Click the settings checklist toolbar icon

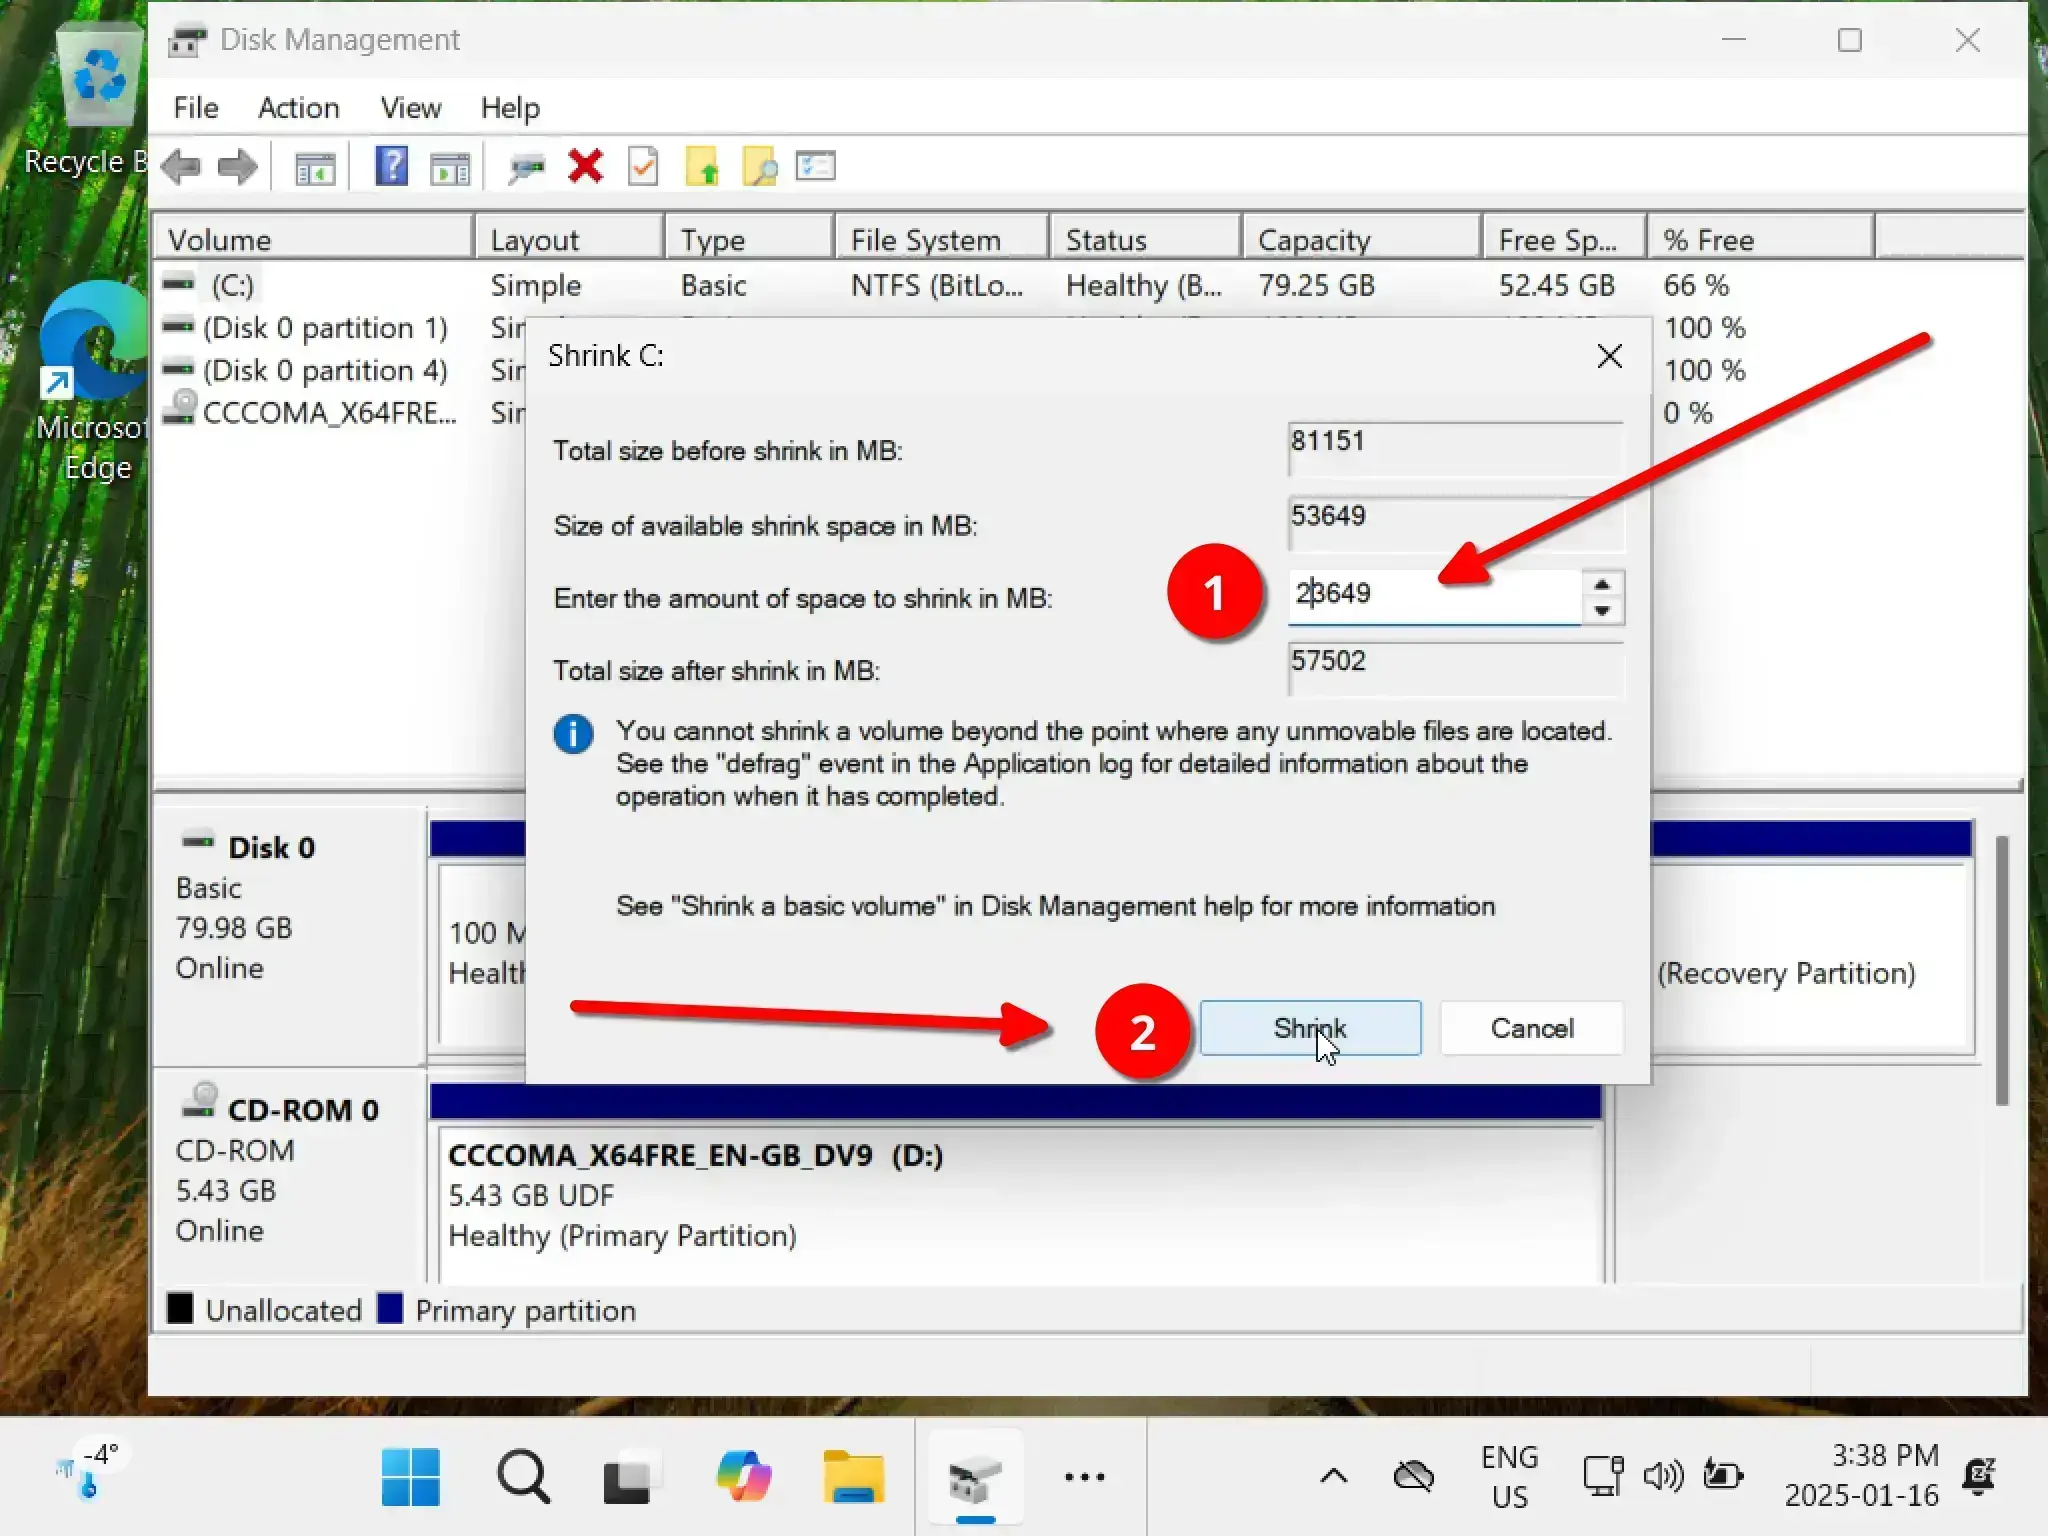[816, 166]
